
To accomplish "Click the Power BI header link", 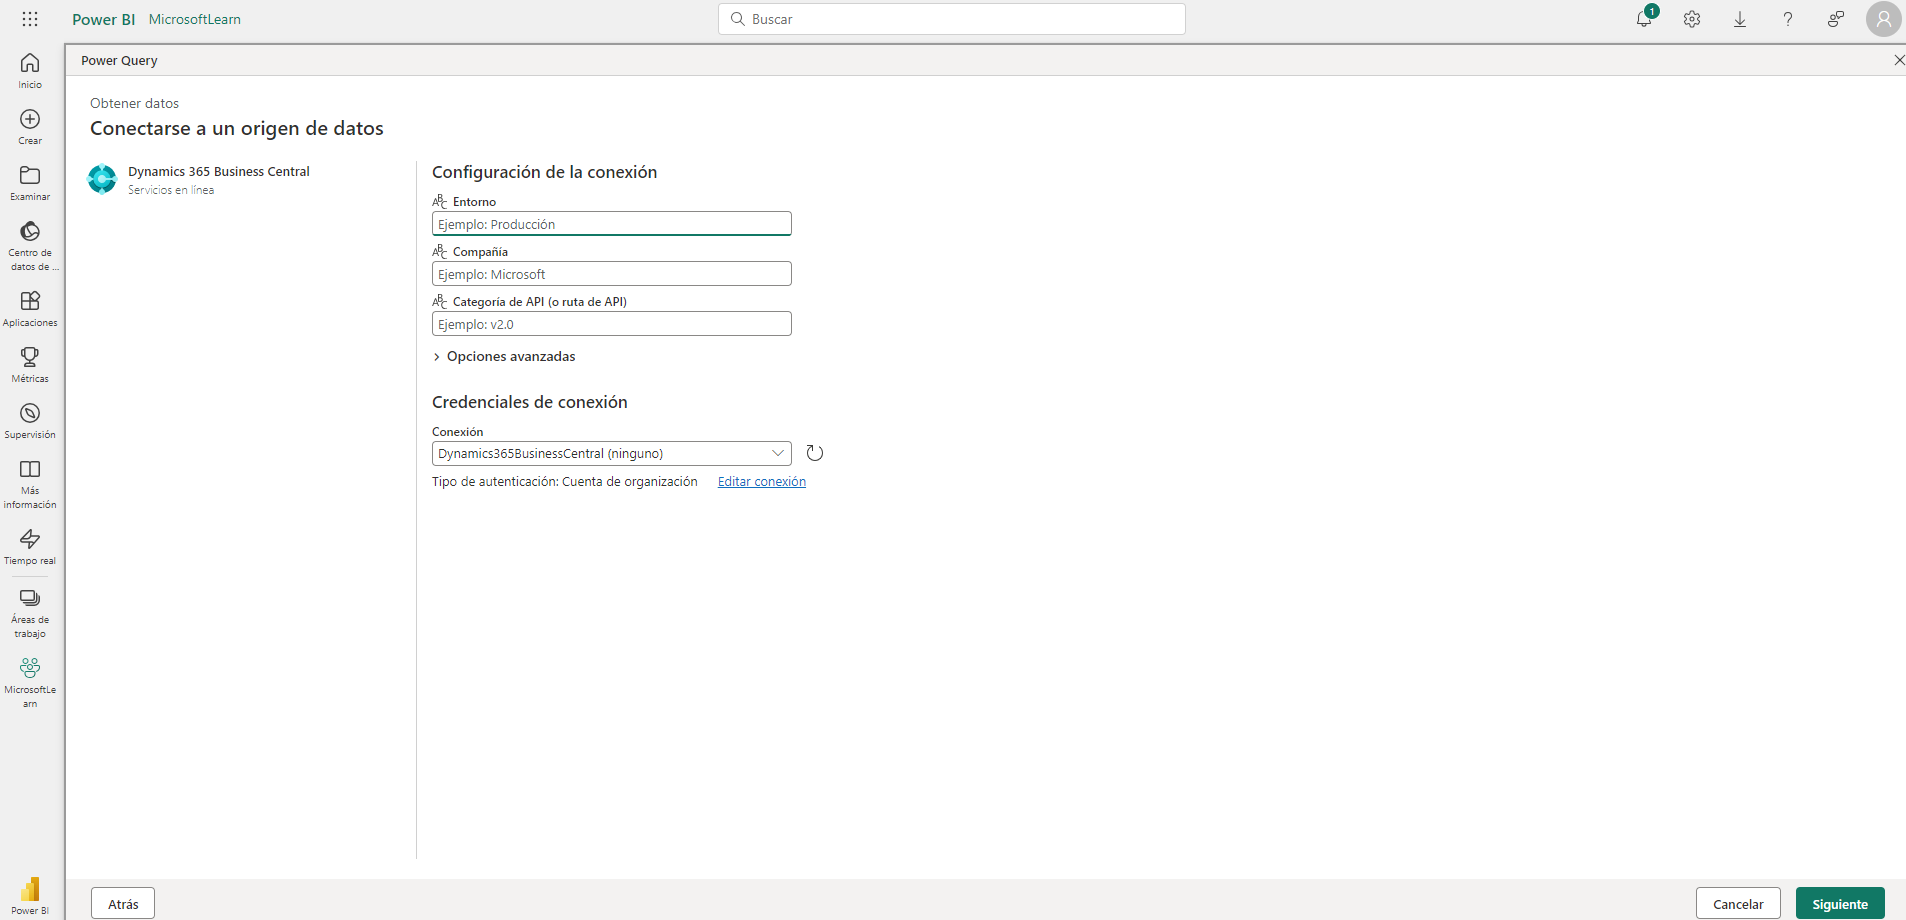I will 103,19.
